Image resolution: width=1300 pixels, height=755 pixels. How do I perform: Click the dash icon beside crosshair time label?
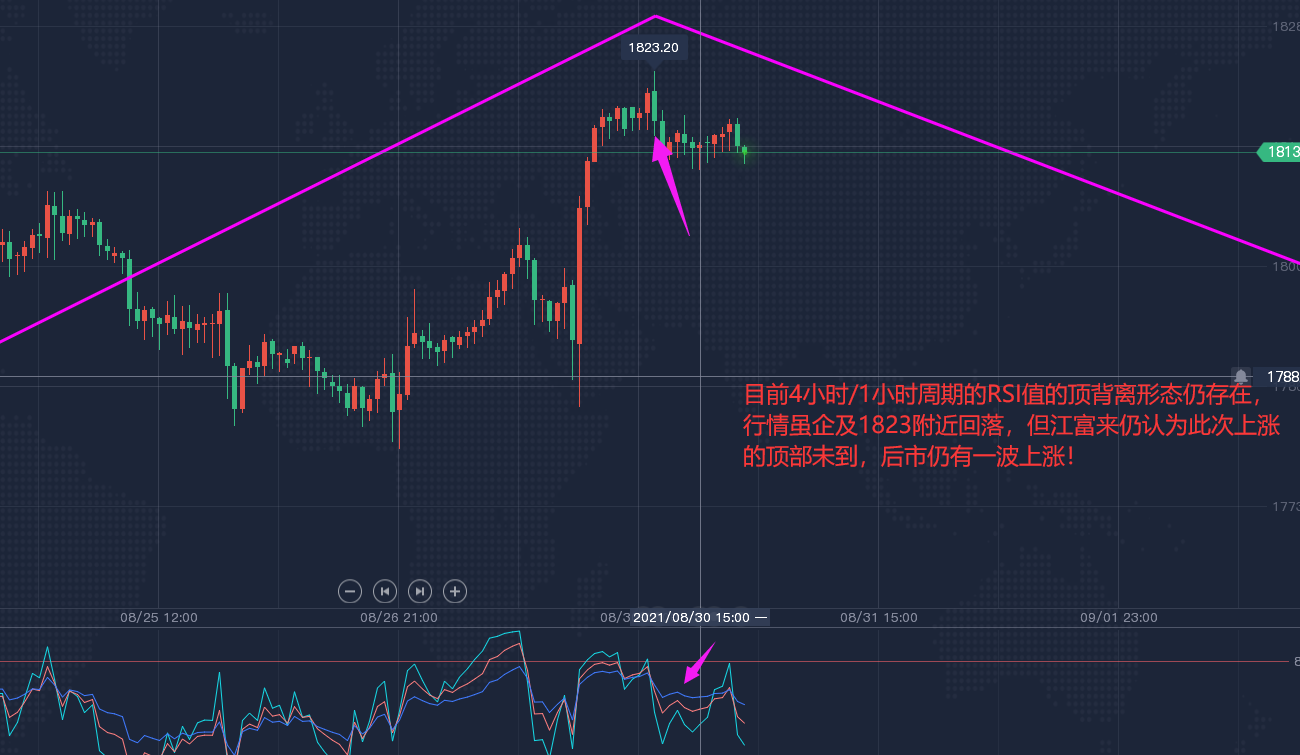coord(761,618)
